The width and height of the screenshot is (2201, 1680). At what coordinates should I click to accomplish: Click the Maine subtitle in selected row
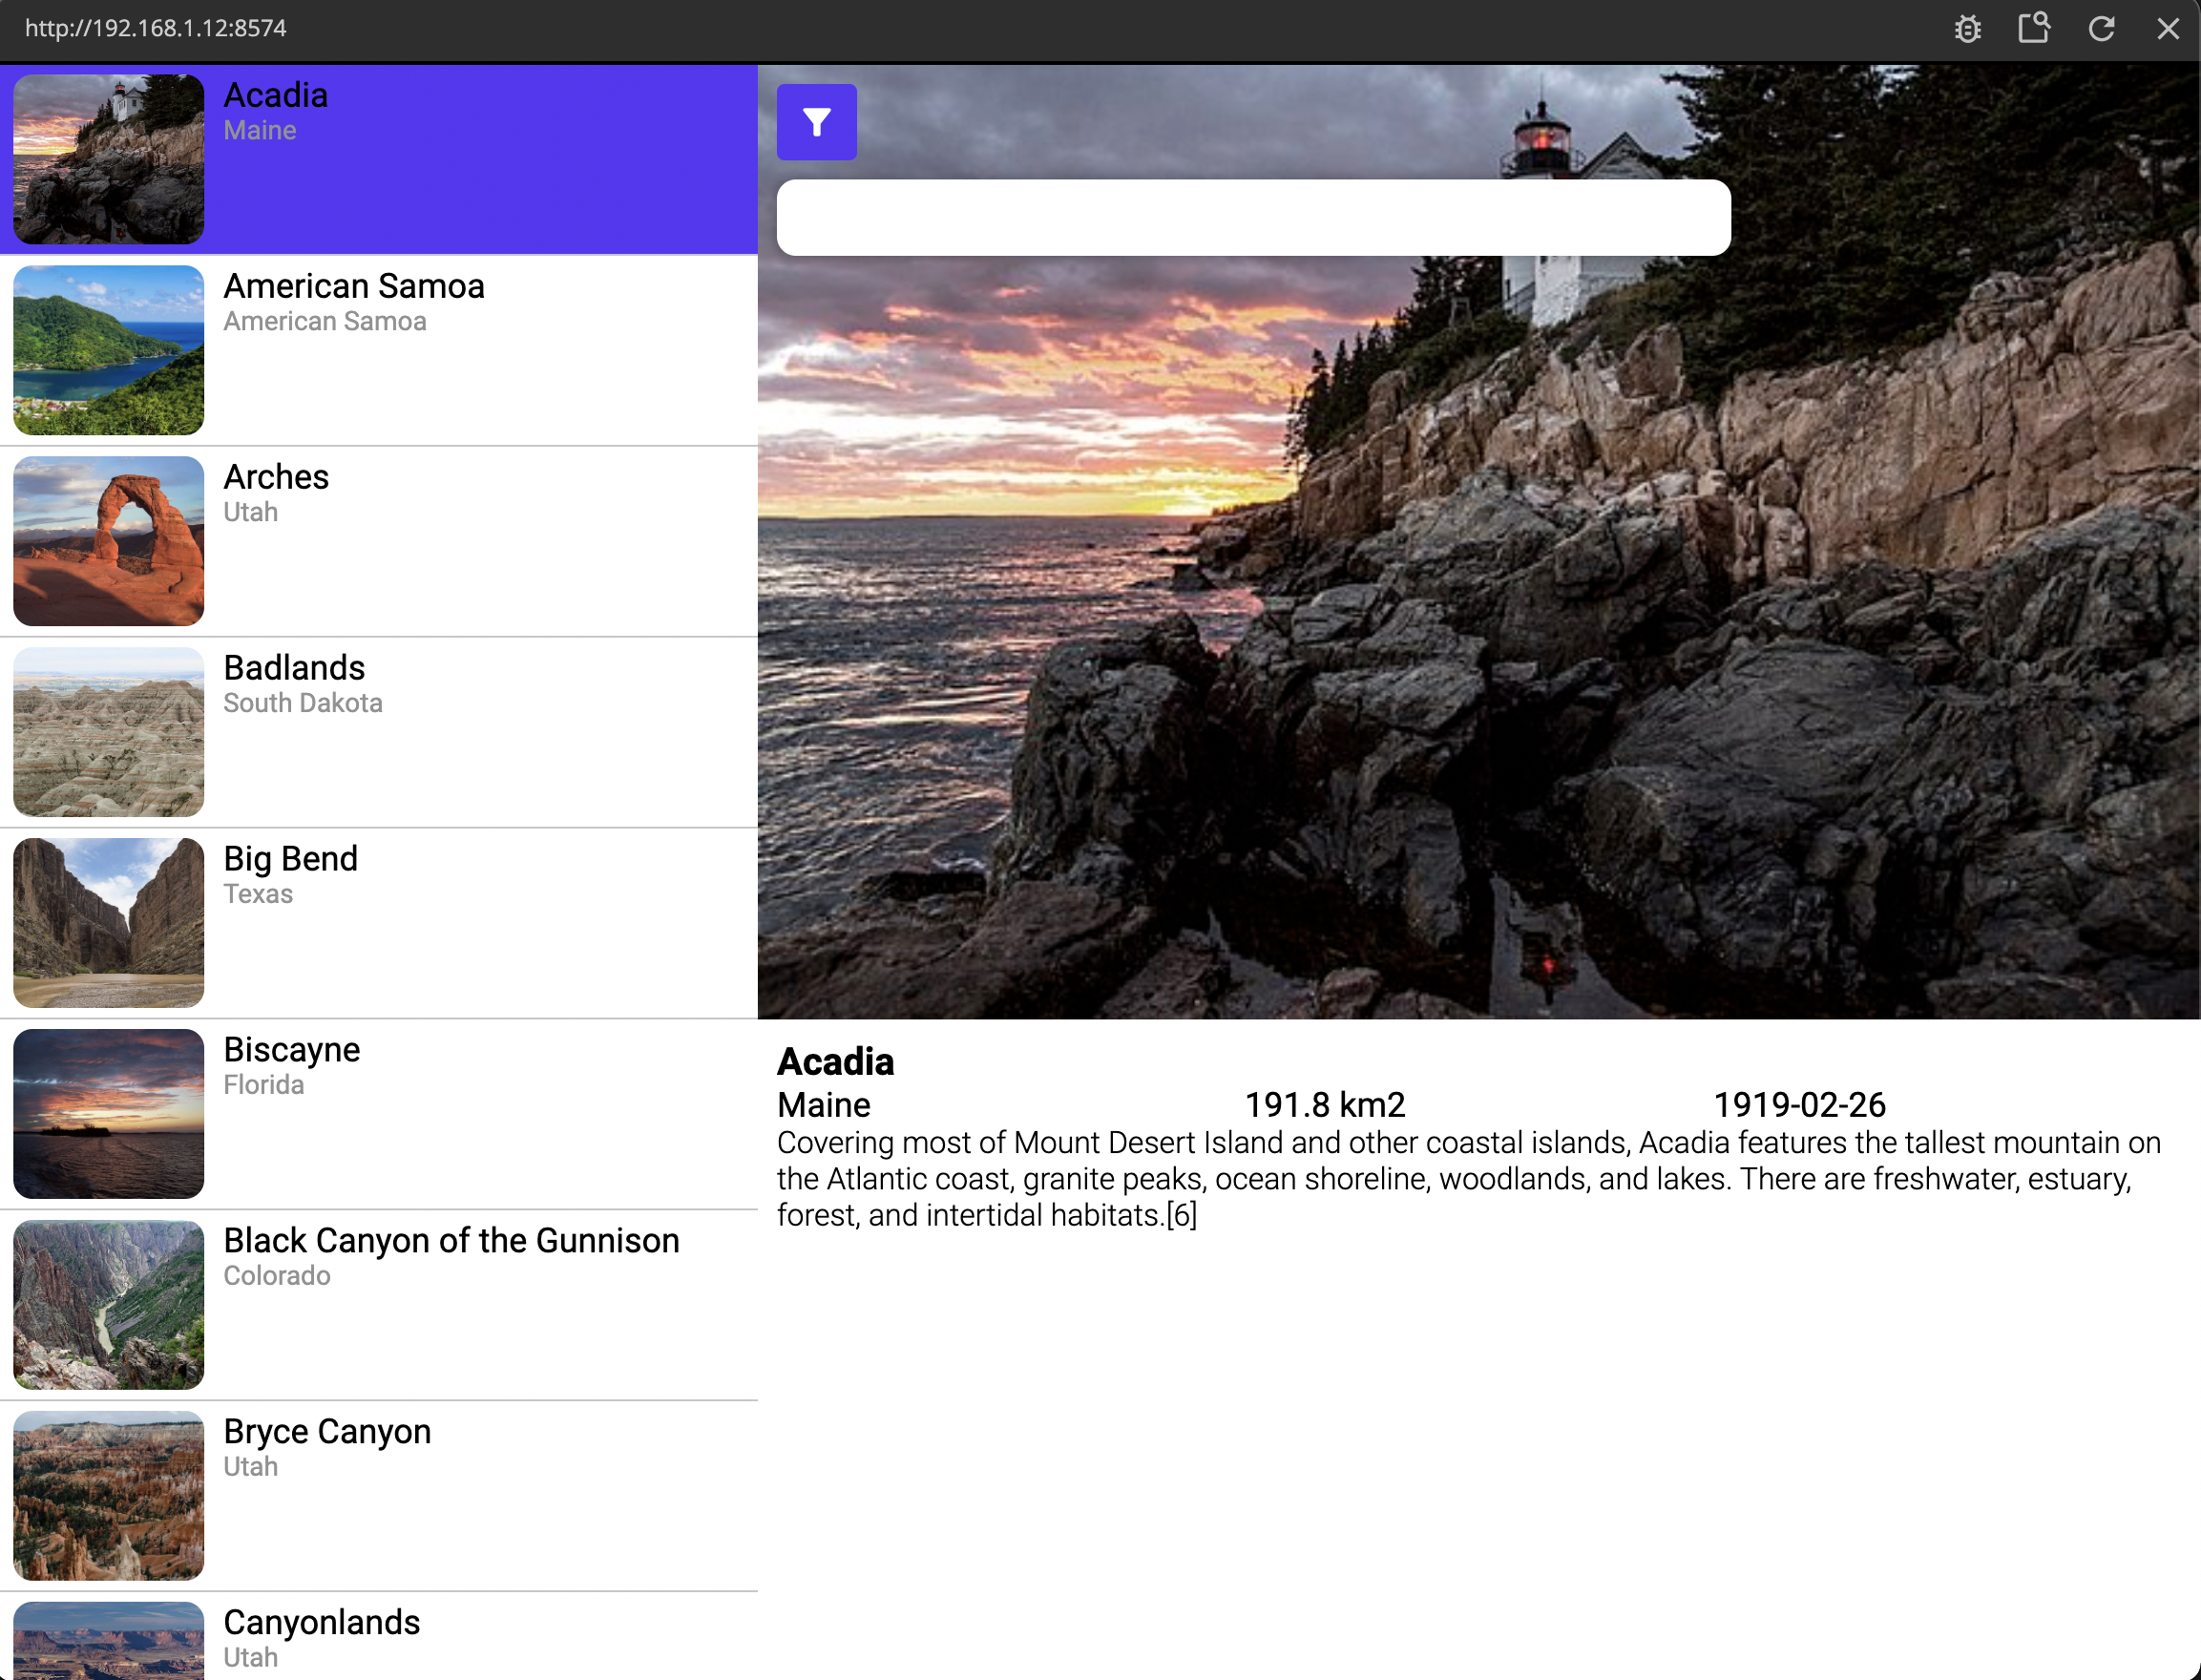click(x=260, y=130)
